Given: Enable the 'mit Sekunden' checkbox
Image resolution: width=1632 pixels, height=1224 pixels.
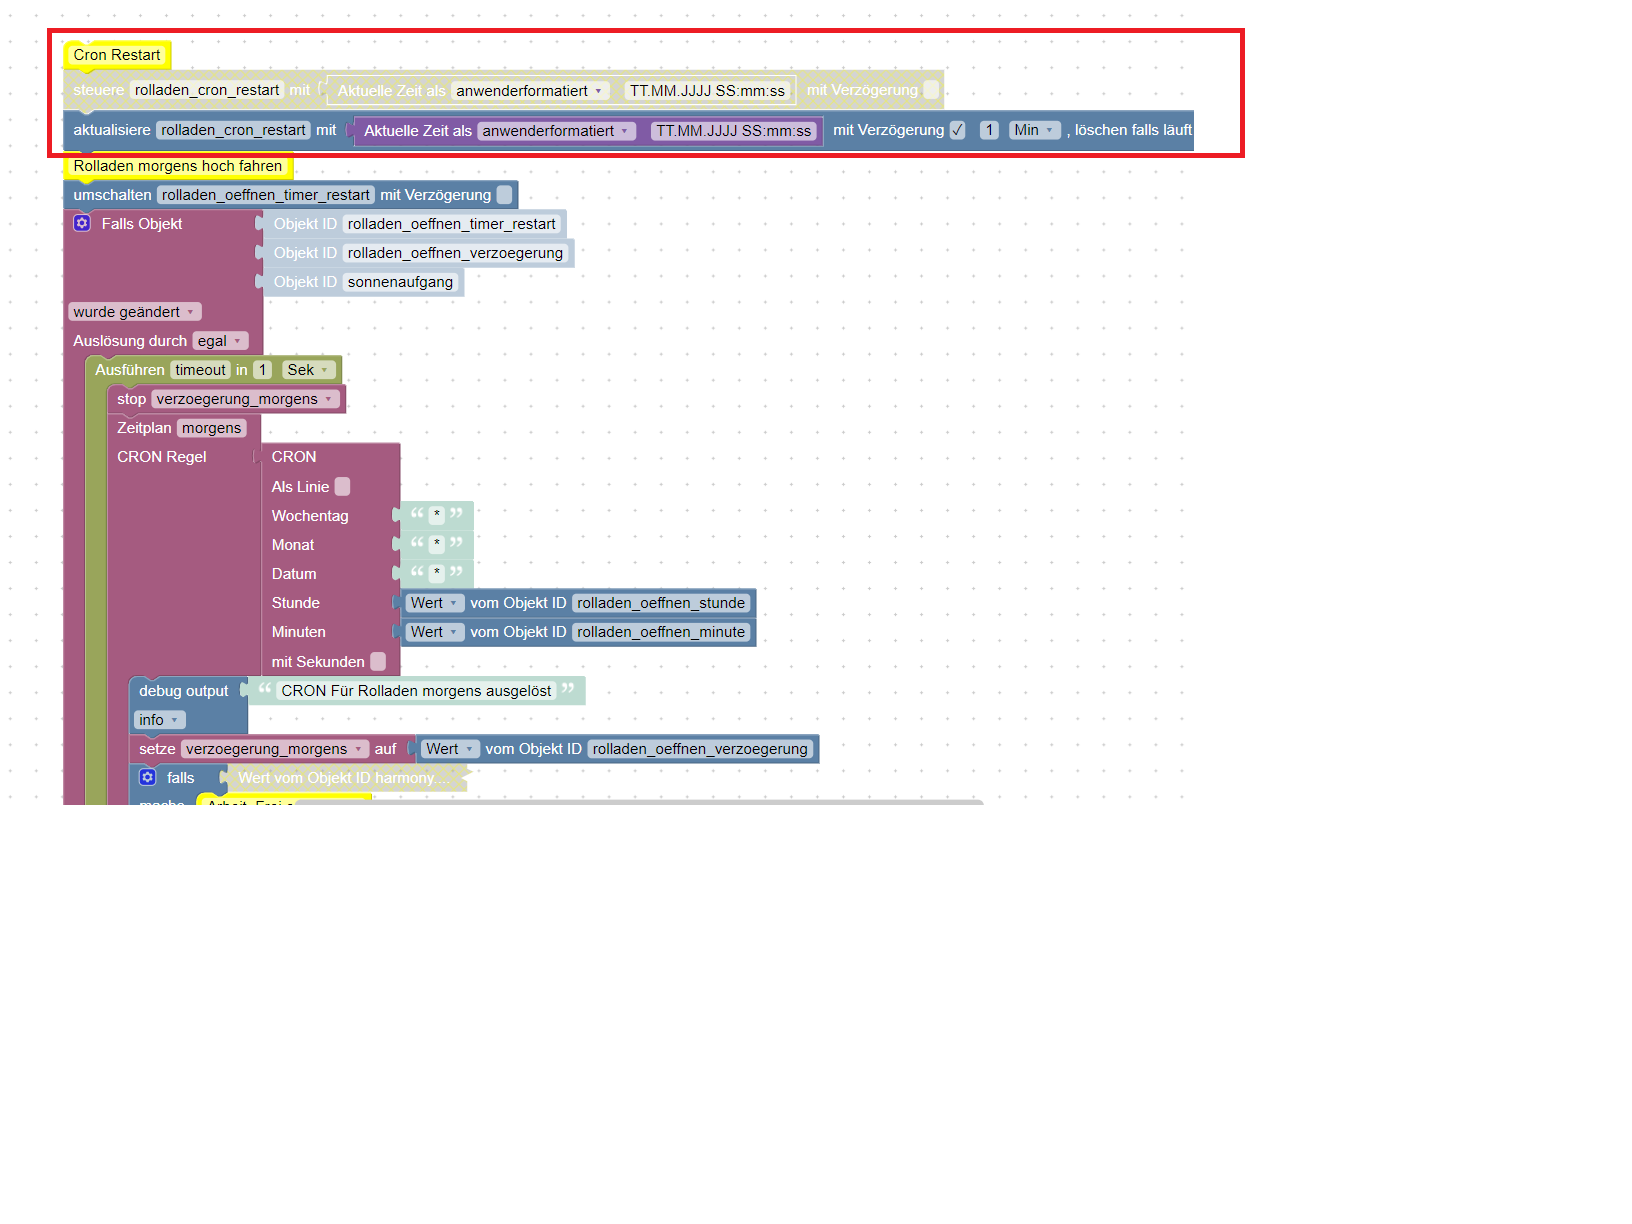Looking at the screenshot, I should [x=378, y=661].
